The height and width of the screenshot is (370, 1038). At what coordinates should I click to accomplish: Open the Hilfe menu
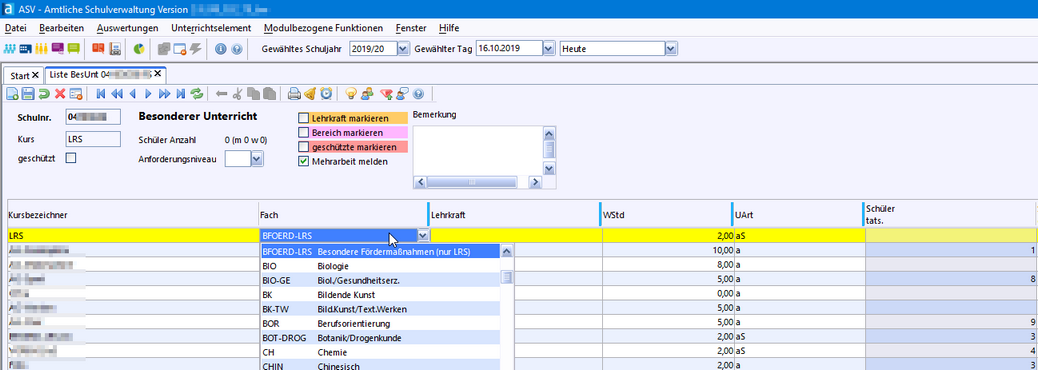(x=449, y=28)
